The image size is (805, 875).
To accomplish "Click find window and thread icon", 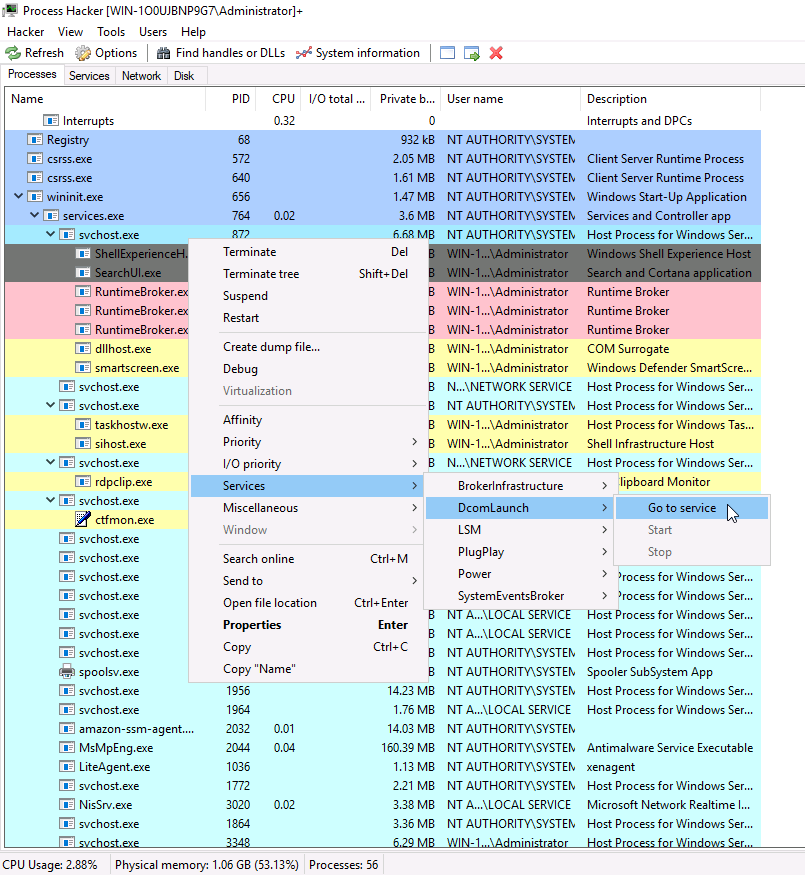I will tap(472, 53).
